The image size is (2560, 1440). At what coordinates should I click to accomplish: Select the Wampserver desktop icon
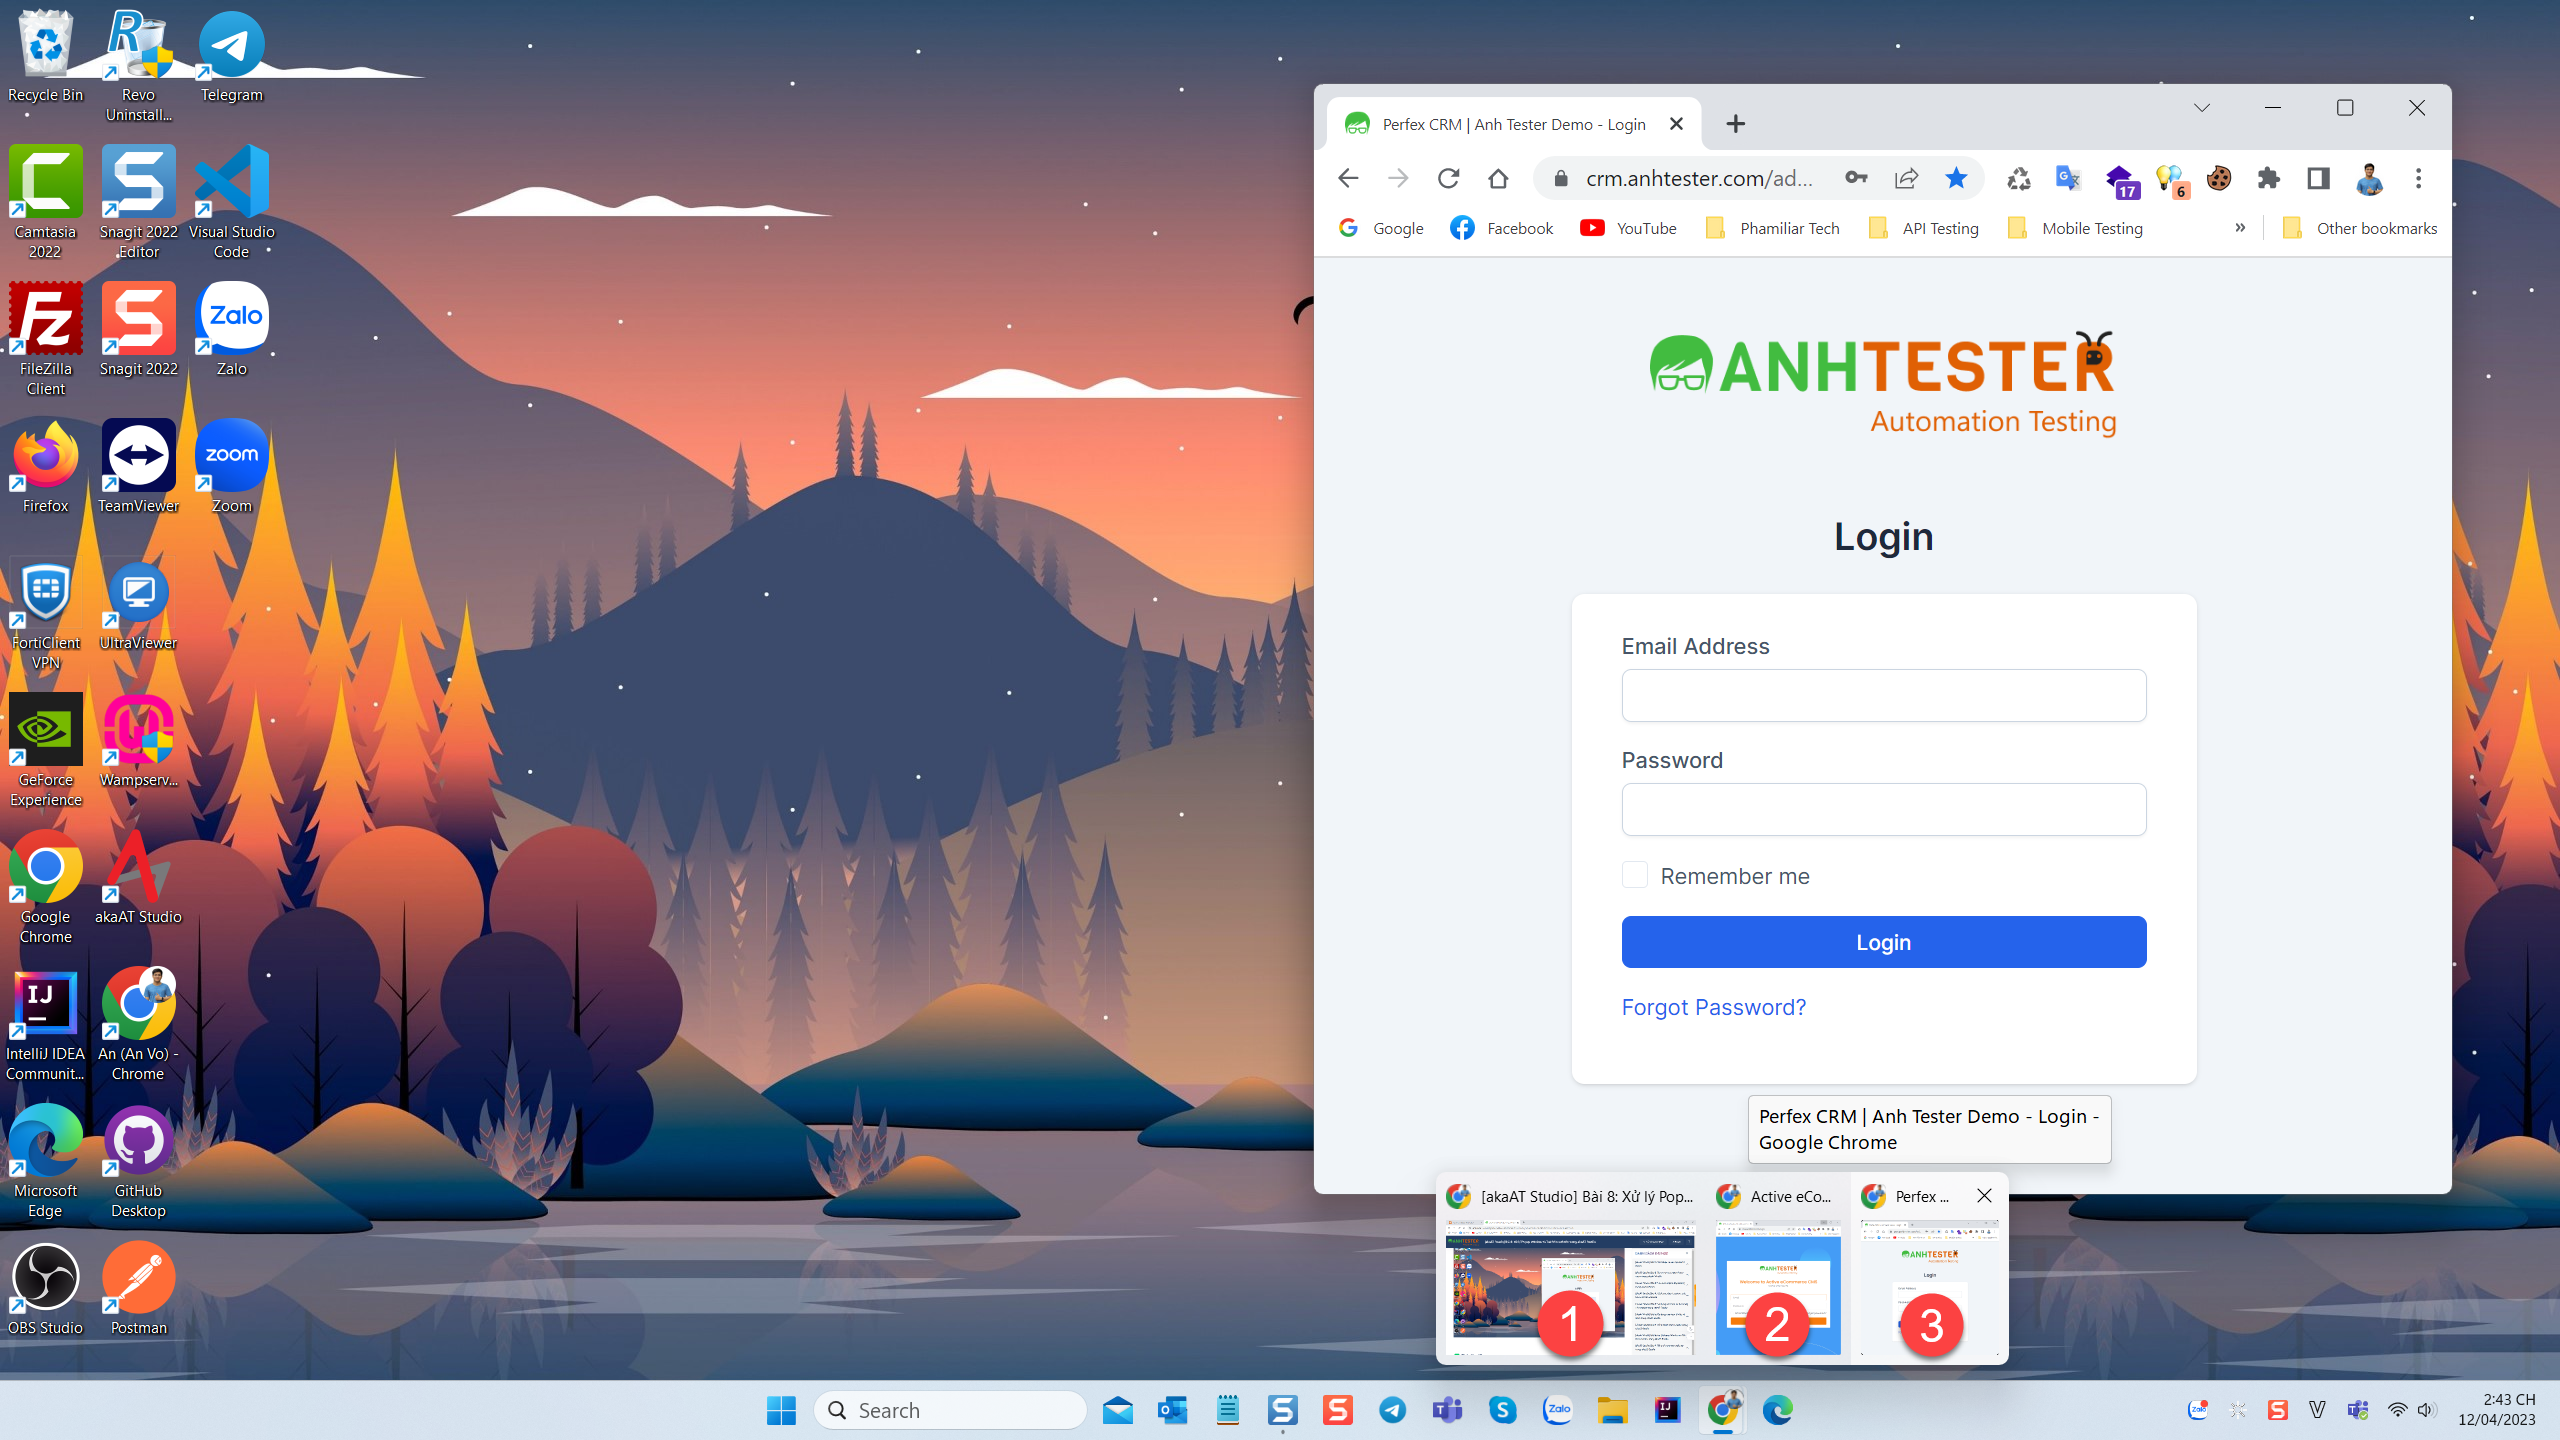tap(138, 741)
